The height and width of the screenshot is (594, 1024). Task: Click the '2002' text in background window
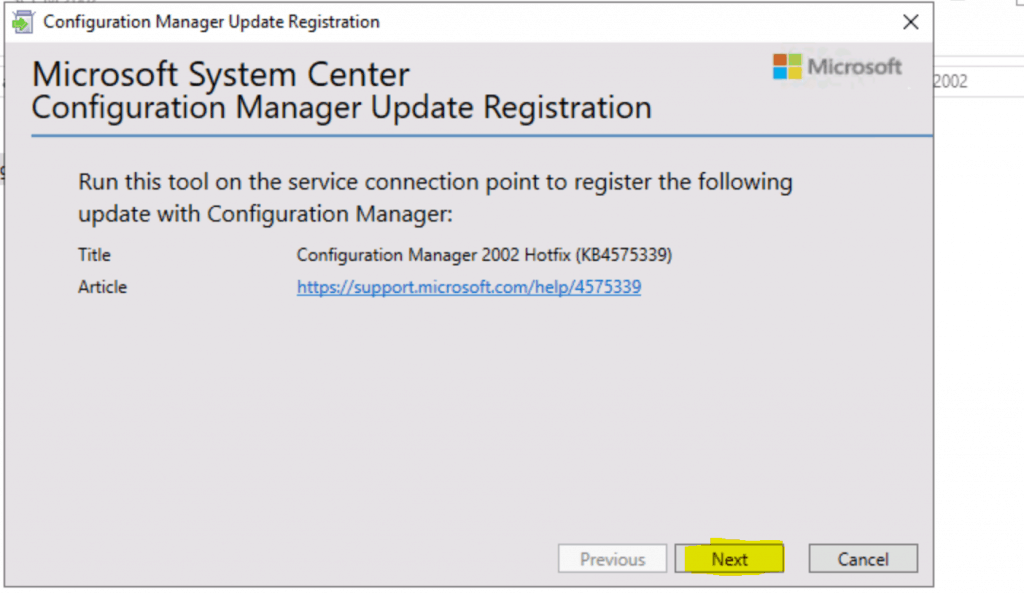[950, 82]
